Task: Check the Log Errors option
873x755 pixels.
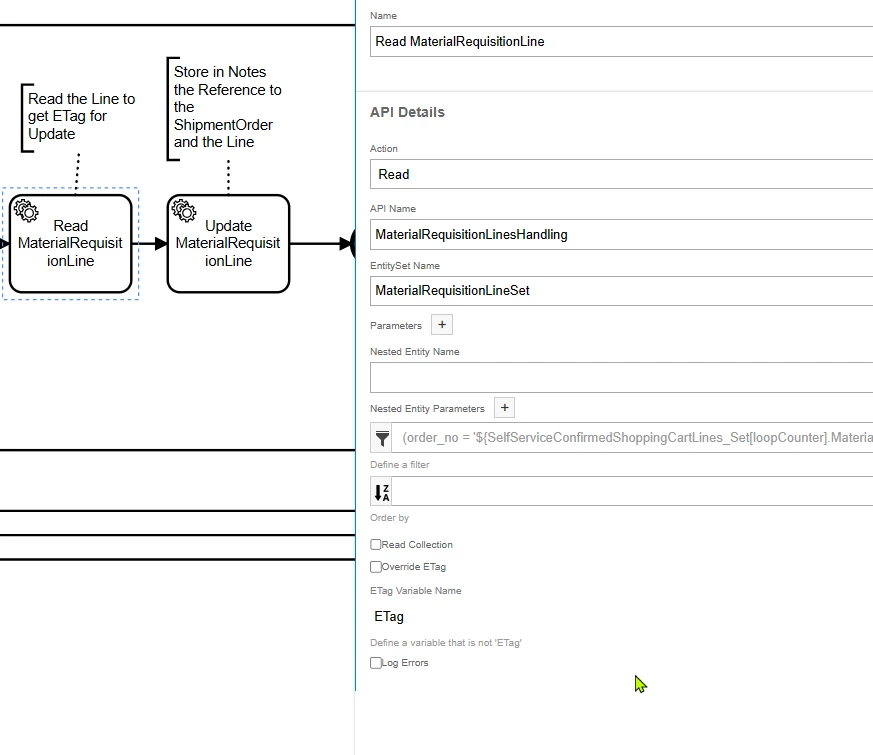Action: (x=376, y=663)
